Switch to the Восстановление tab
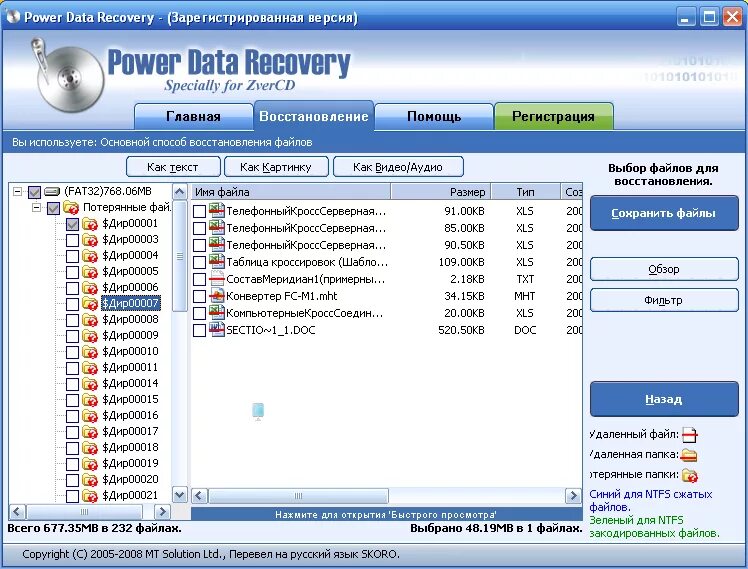Screen dimensions: 748x569 tap(314, 116)
